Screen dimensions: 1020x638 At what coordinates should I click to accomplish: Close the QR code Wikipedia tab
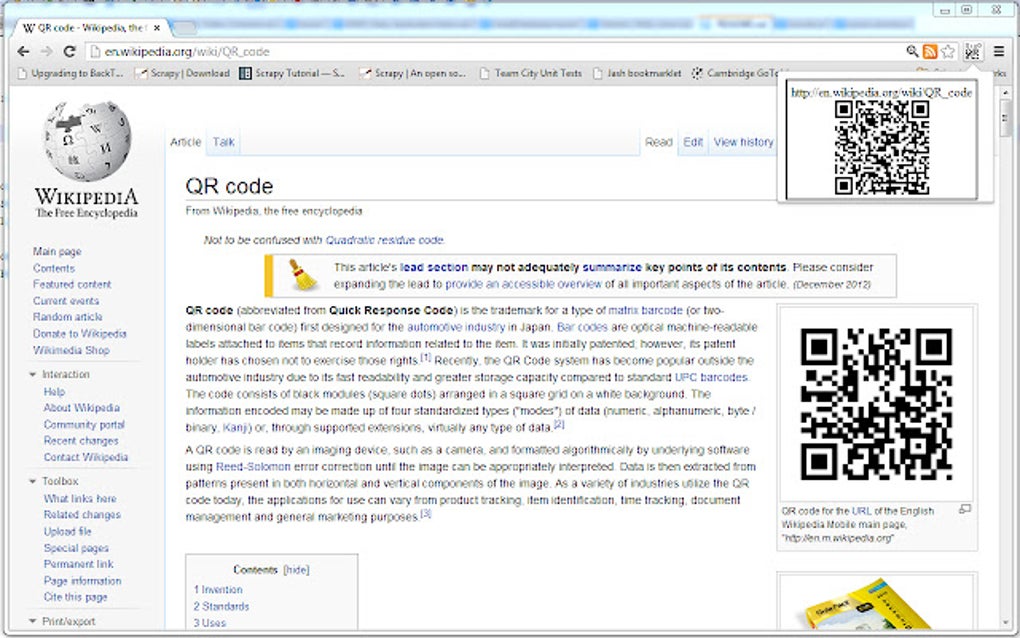coord(157,28)
